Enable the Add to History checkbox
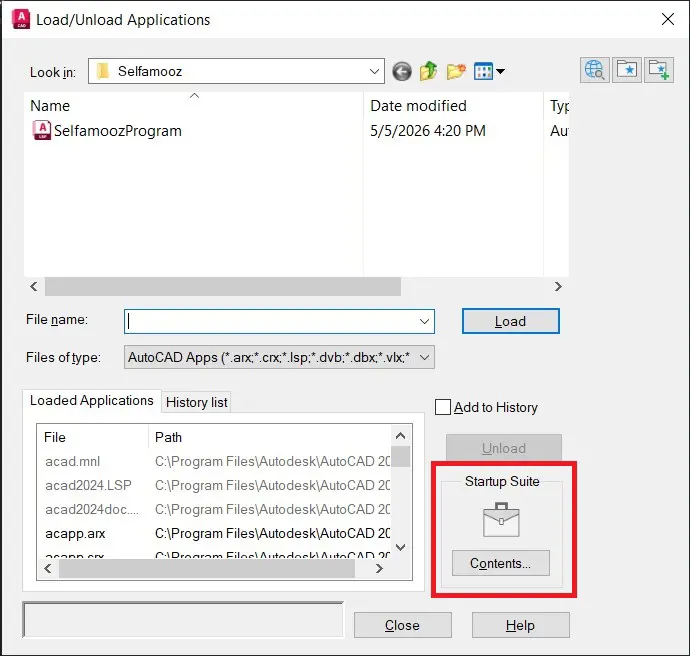The height and width of the screenshot is (656, 690). pos(443,407)
